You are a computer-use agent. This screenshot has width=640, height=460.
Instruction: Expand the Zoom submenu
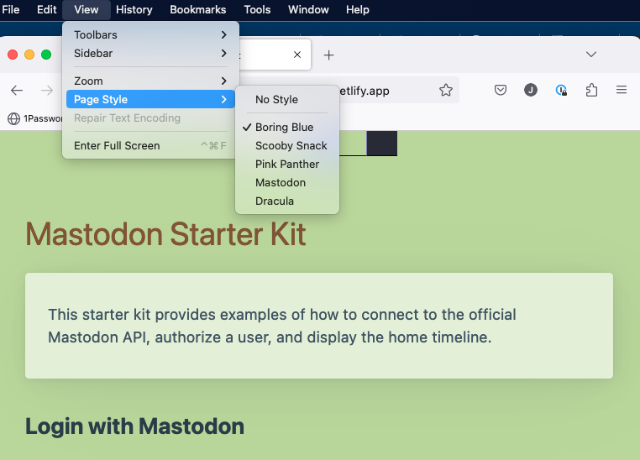[x=150, y=81]
